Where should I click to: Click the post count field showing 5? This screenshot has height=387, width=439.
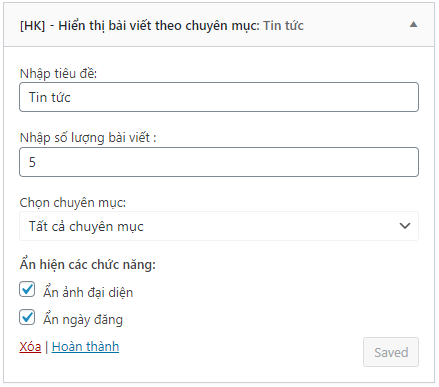[219, 162]
